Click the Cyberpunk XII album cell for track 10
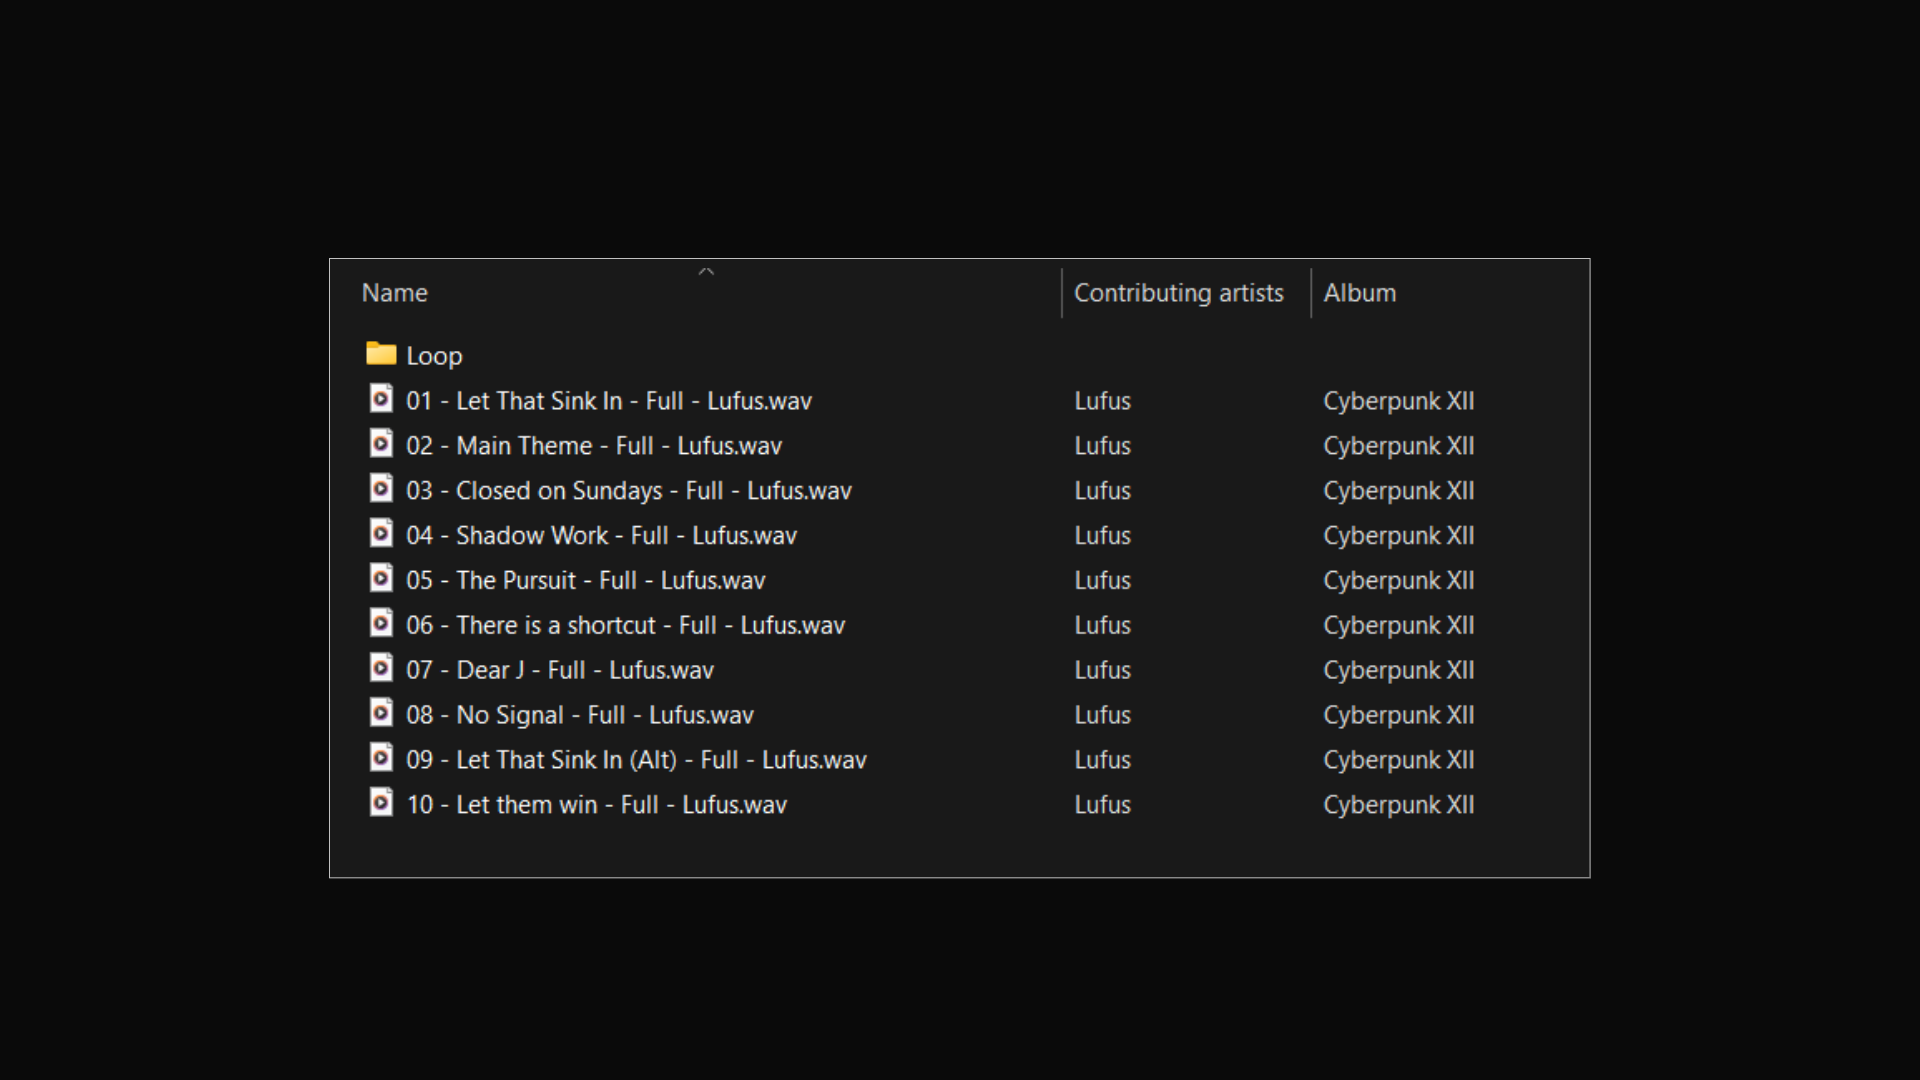1920x1080 pixels. pyautogui.click(x=1398, y=805)
